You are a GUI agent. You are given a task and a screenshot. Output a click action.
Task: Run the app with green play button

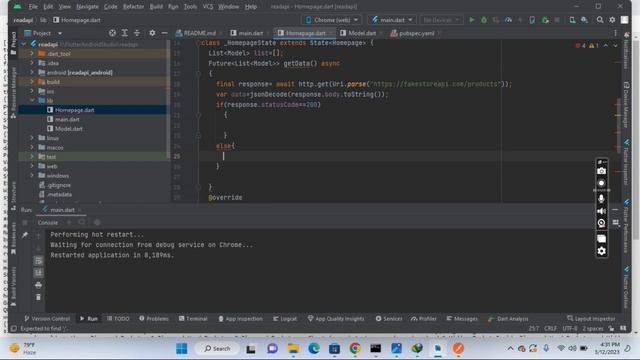tap(472, 20)
